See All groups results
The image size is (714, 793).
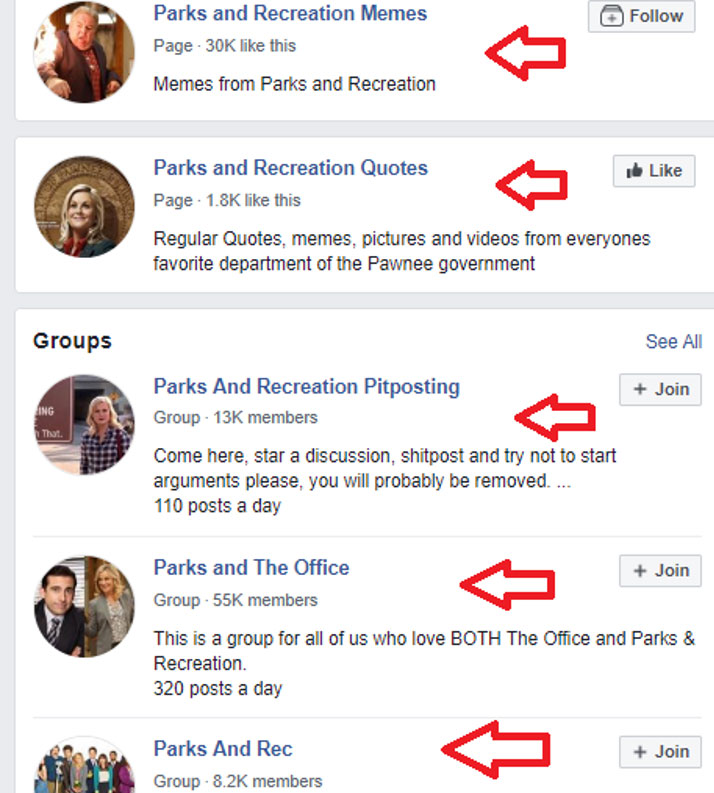pyautogui.click(x=674, y=342)
